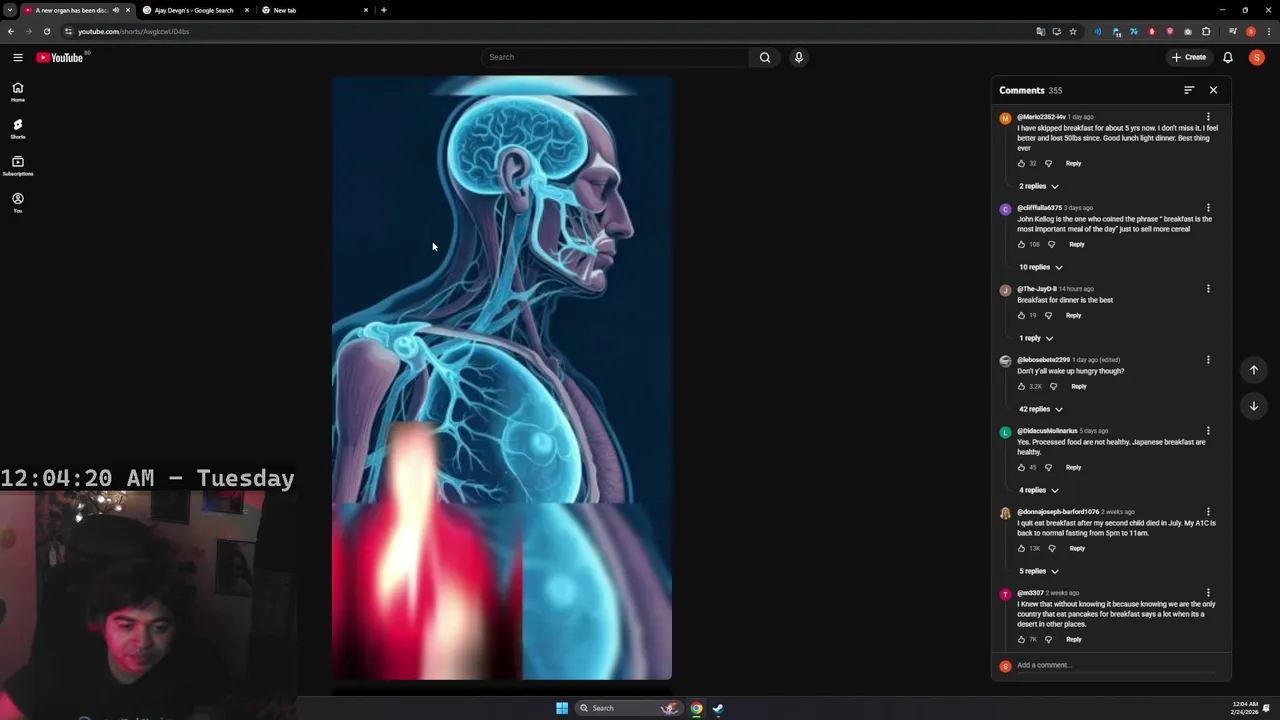Reply to "Don't y'all wake up hungry though?"
Screen dimensions: 1280x720
click(1078, 386)
